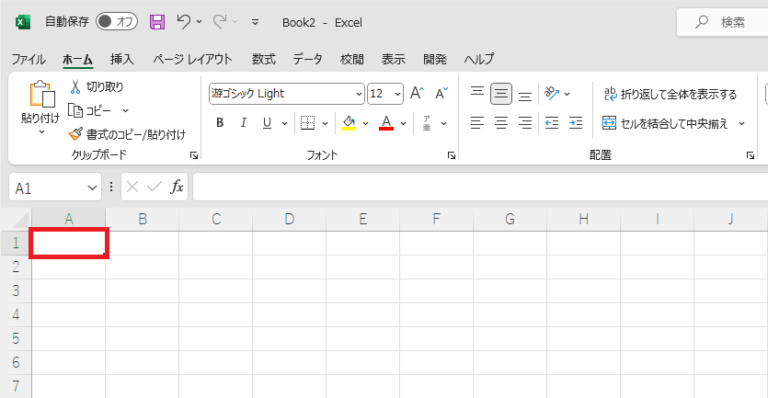Open the fill color palette arrow

[x=365, y=123]
